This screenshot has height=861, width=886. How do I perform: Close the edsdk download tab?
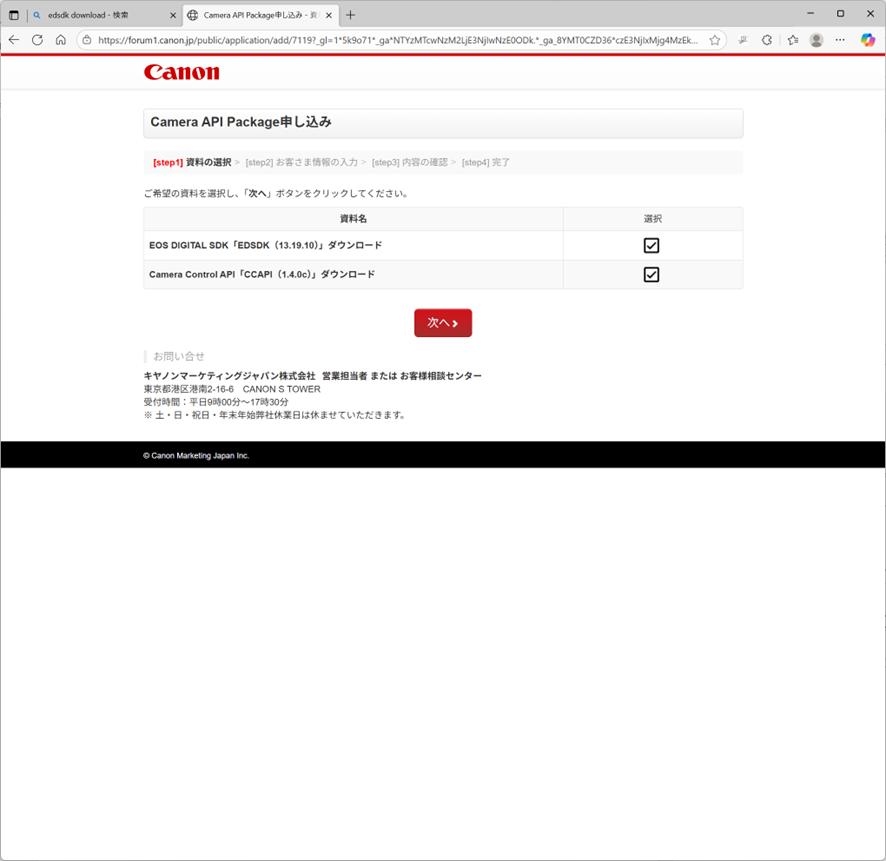172,15
